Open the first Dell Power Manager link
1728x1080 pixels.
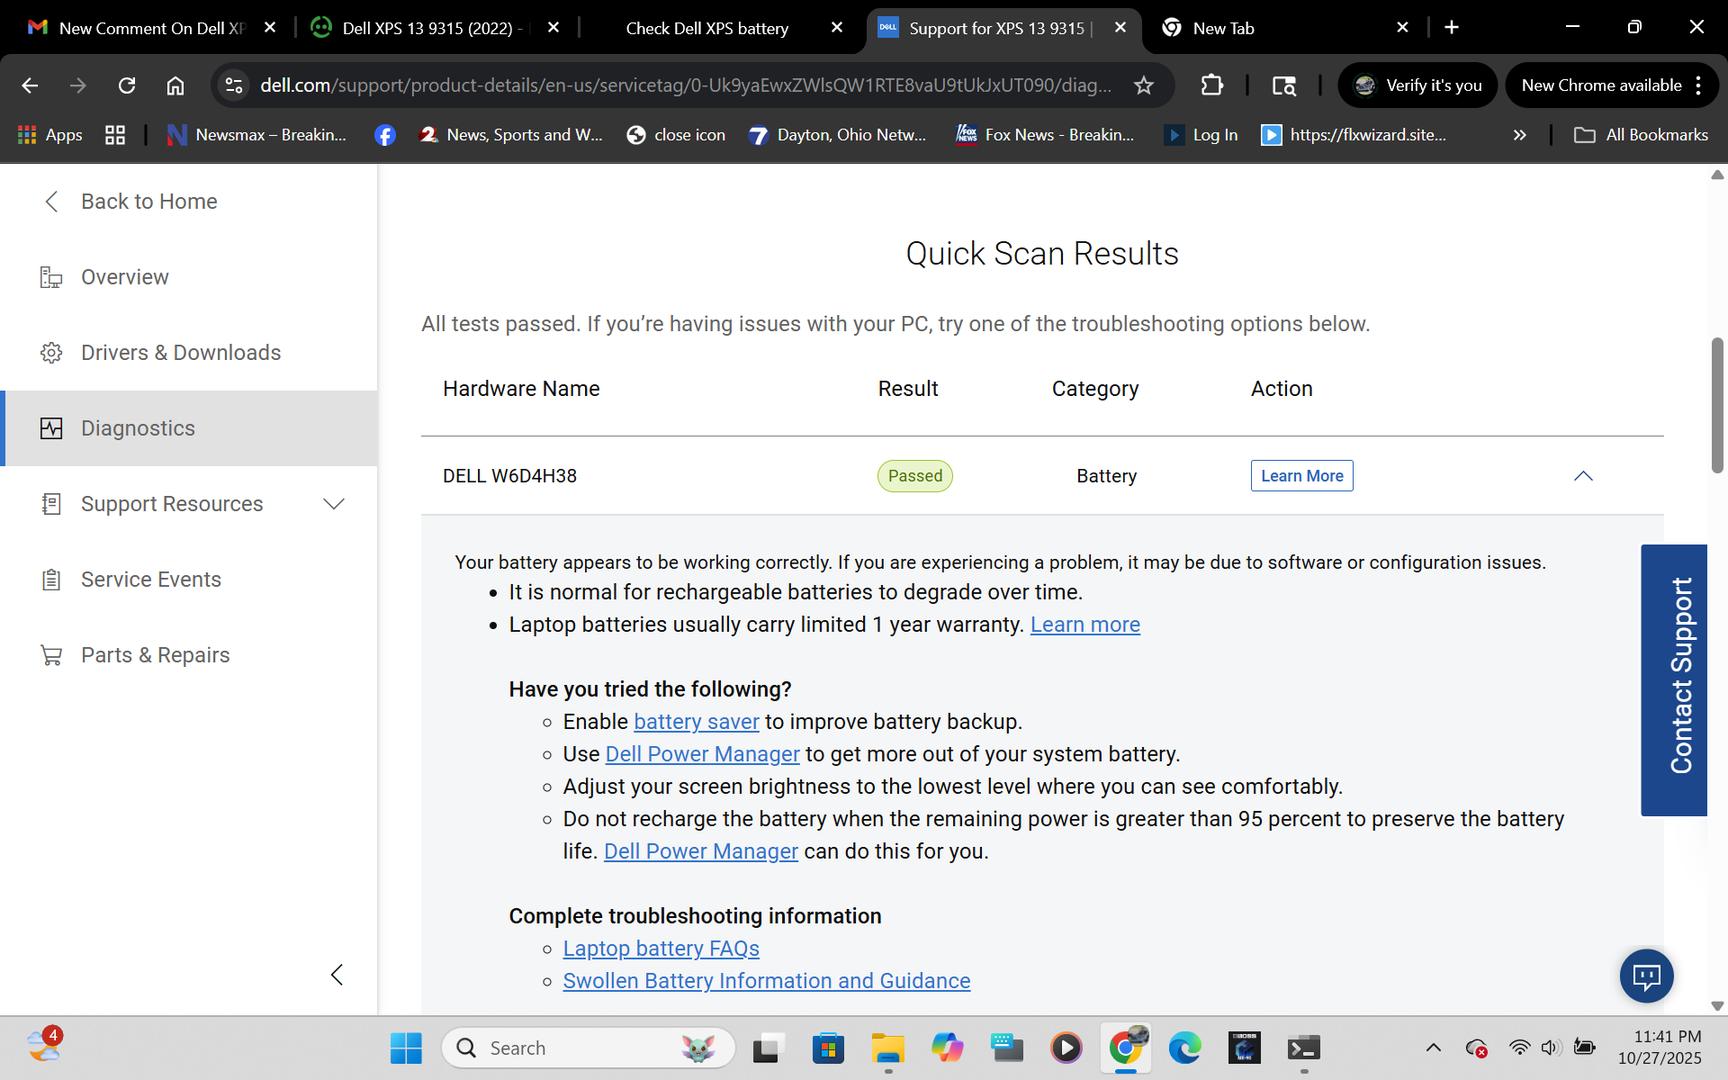tap(702, 754)
